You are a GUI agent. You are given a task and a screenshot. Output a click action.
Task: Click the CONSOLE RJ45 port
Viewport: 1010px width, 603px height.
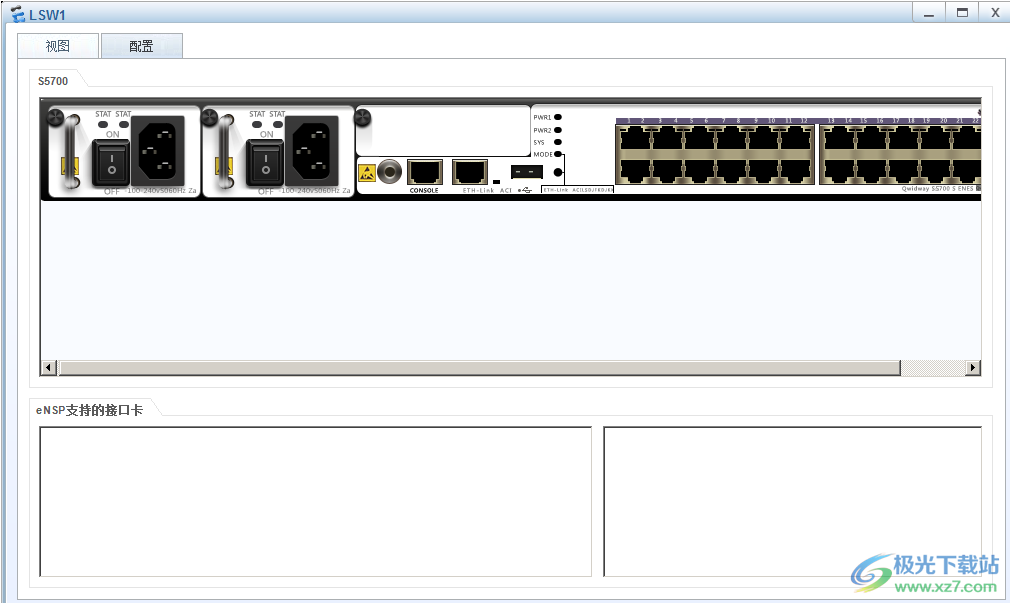tap(425, 172)
